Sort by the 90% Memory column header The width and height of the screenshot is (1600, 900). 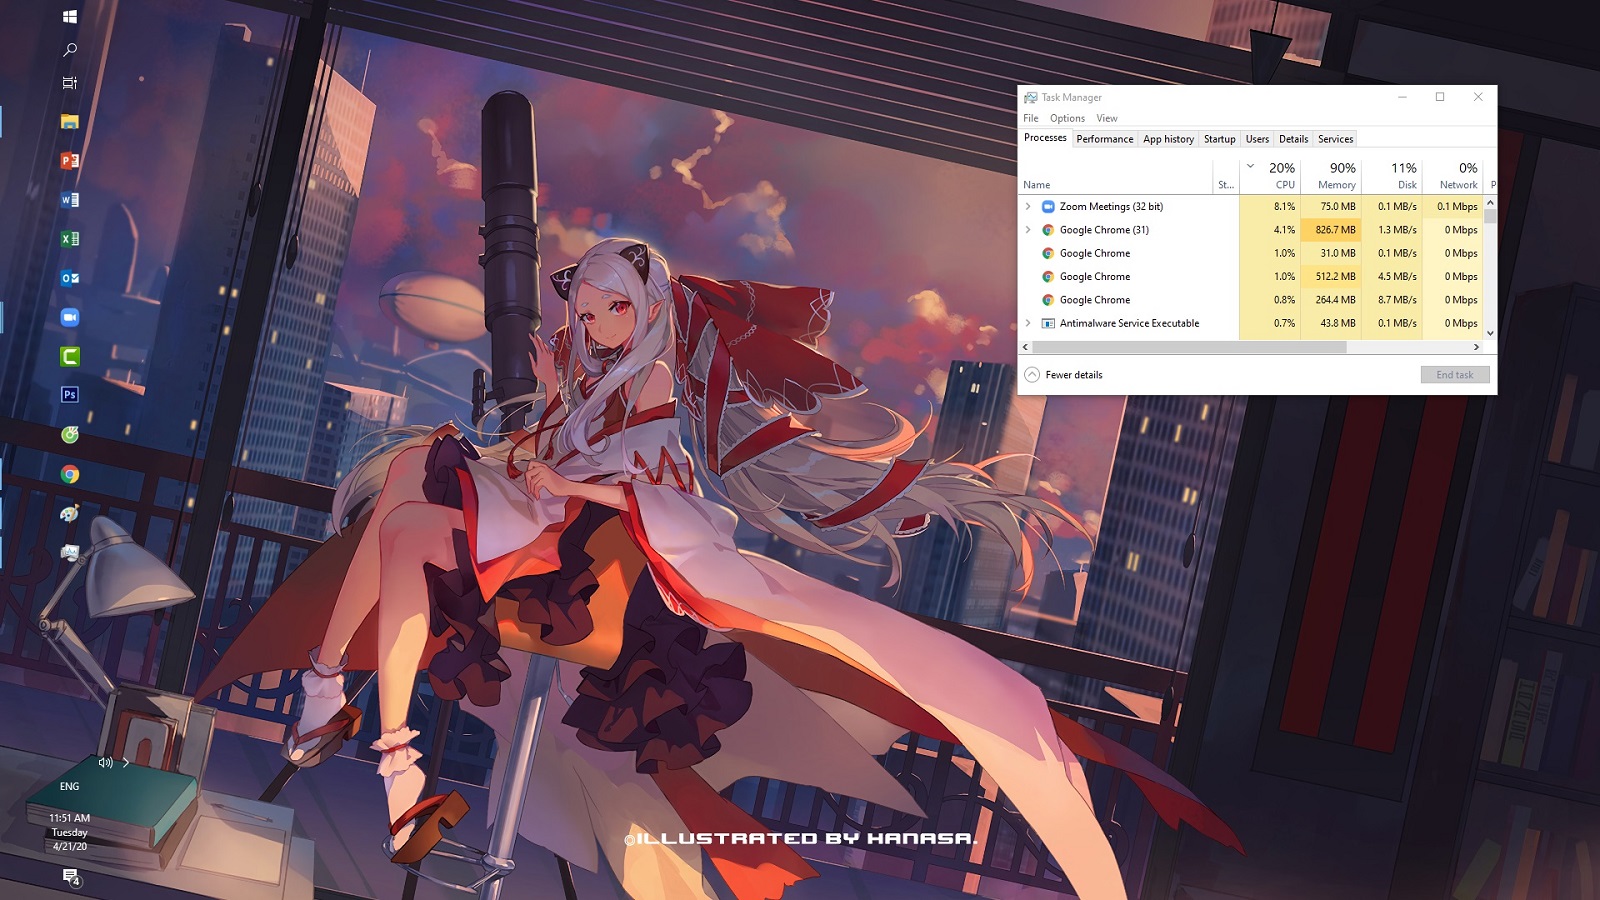click(x=1331, y=176)
